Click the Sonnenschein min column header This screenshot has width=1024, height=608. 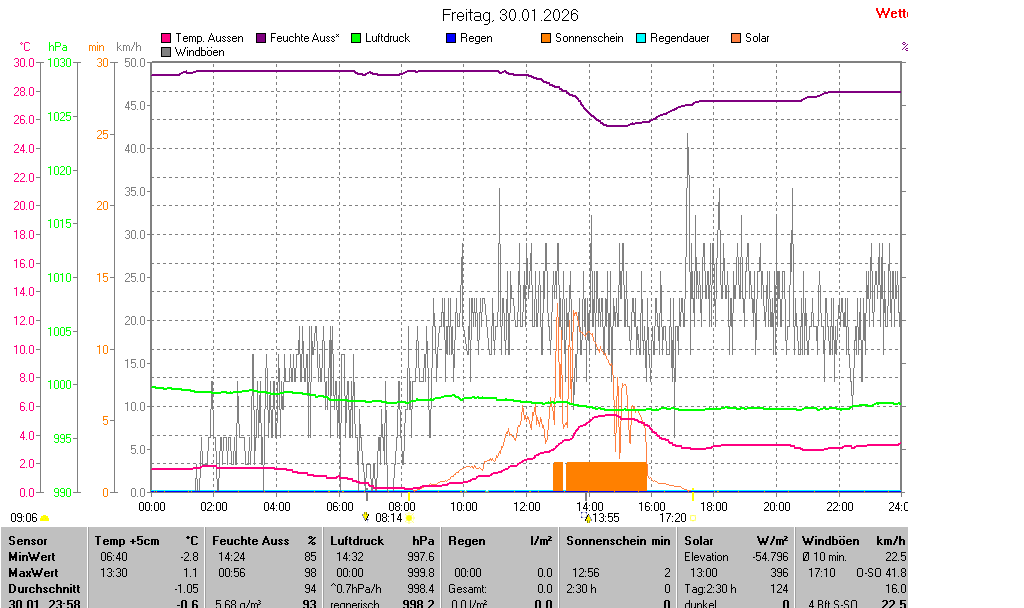(x=618, y=540)
